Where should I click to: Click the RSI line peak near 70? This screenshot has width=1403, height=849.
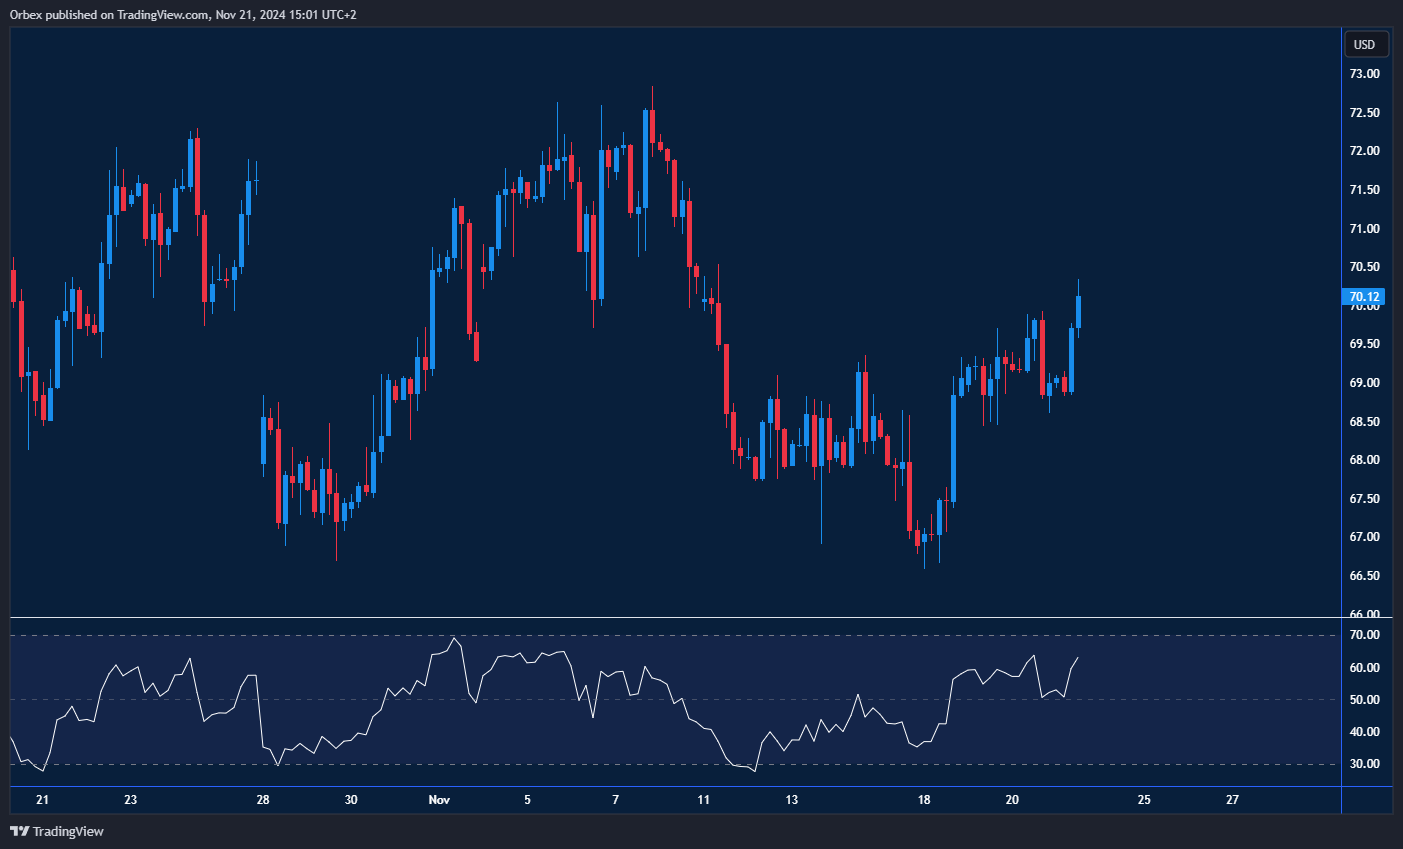[x=455, y=638]
